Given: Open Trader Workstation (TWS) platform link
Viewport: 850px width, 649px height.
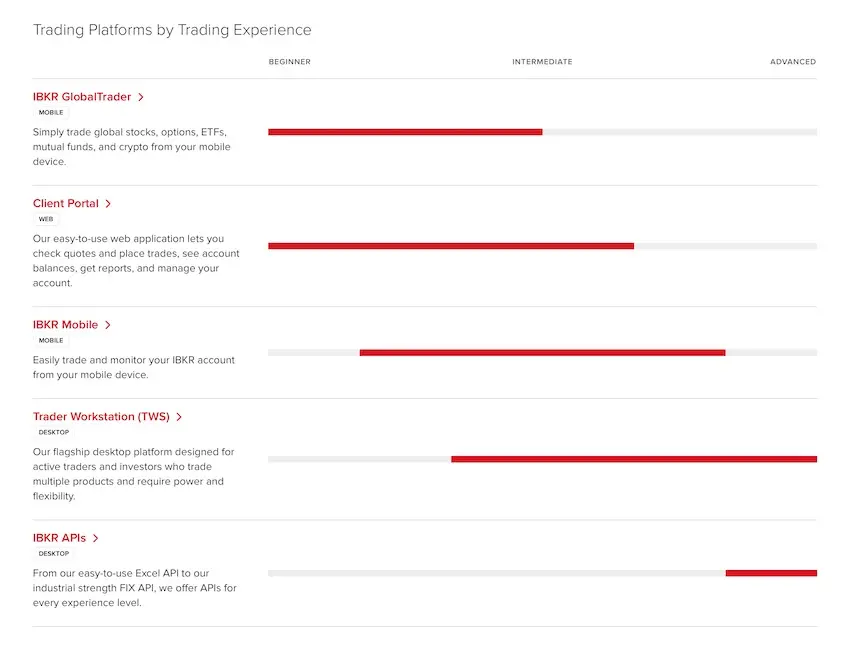Looking at the screenshot, I should coord(101,417).
